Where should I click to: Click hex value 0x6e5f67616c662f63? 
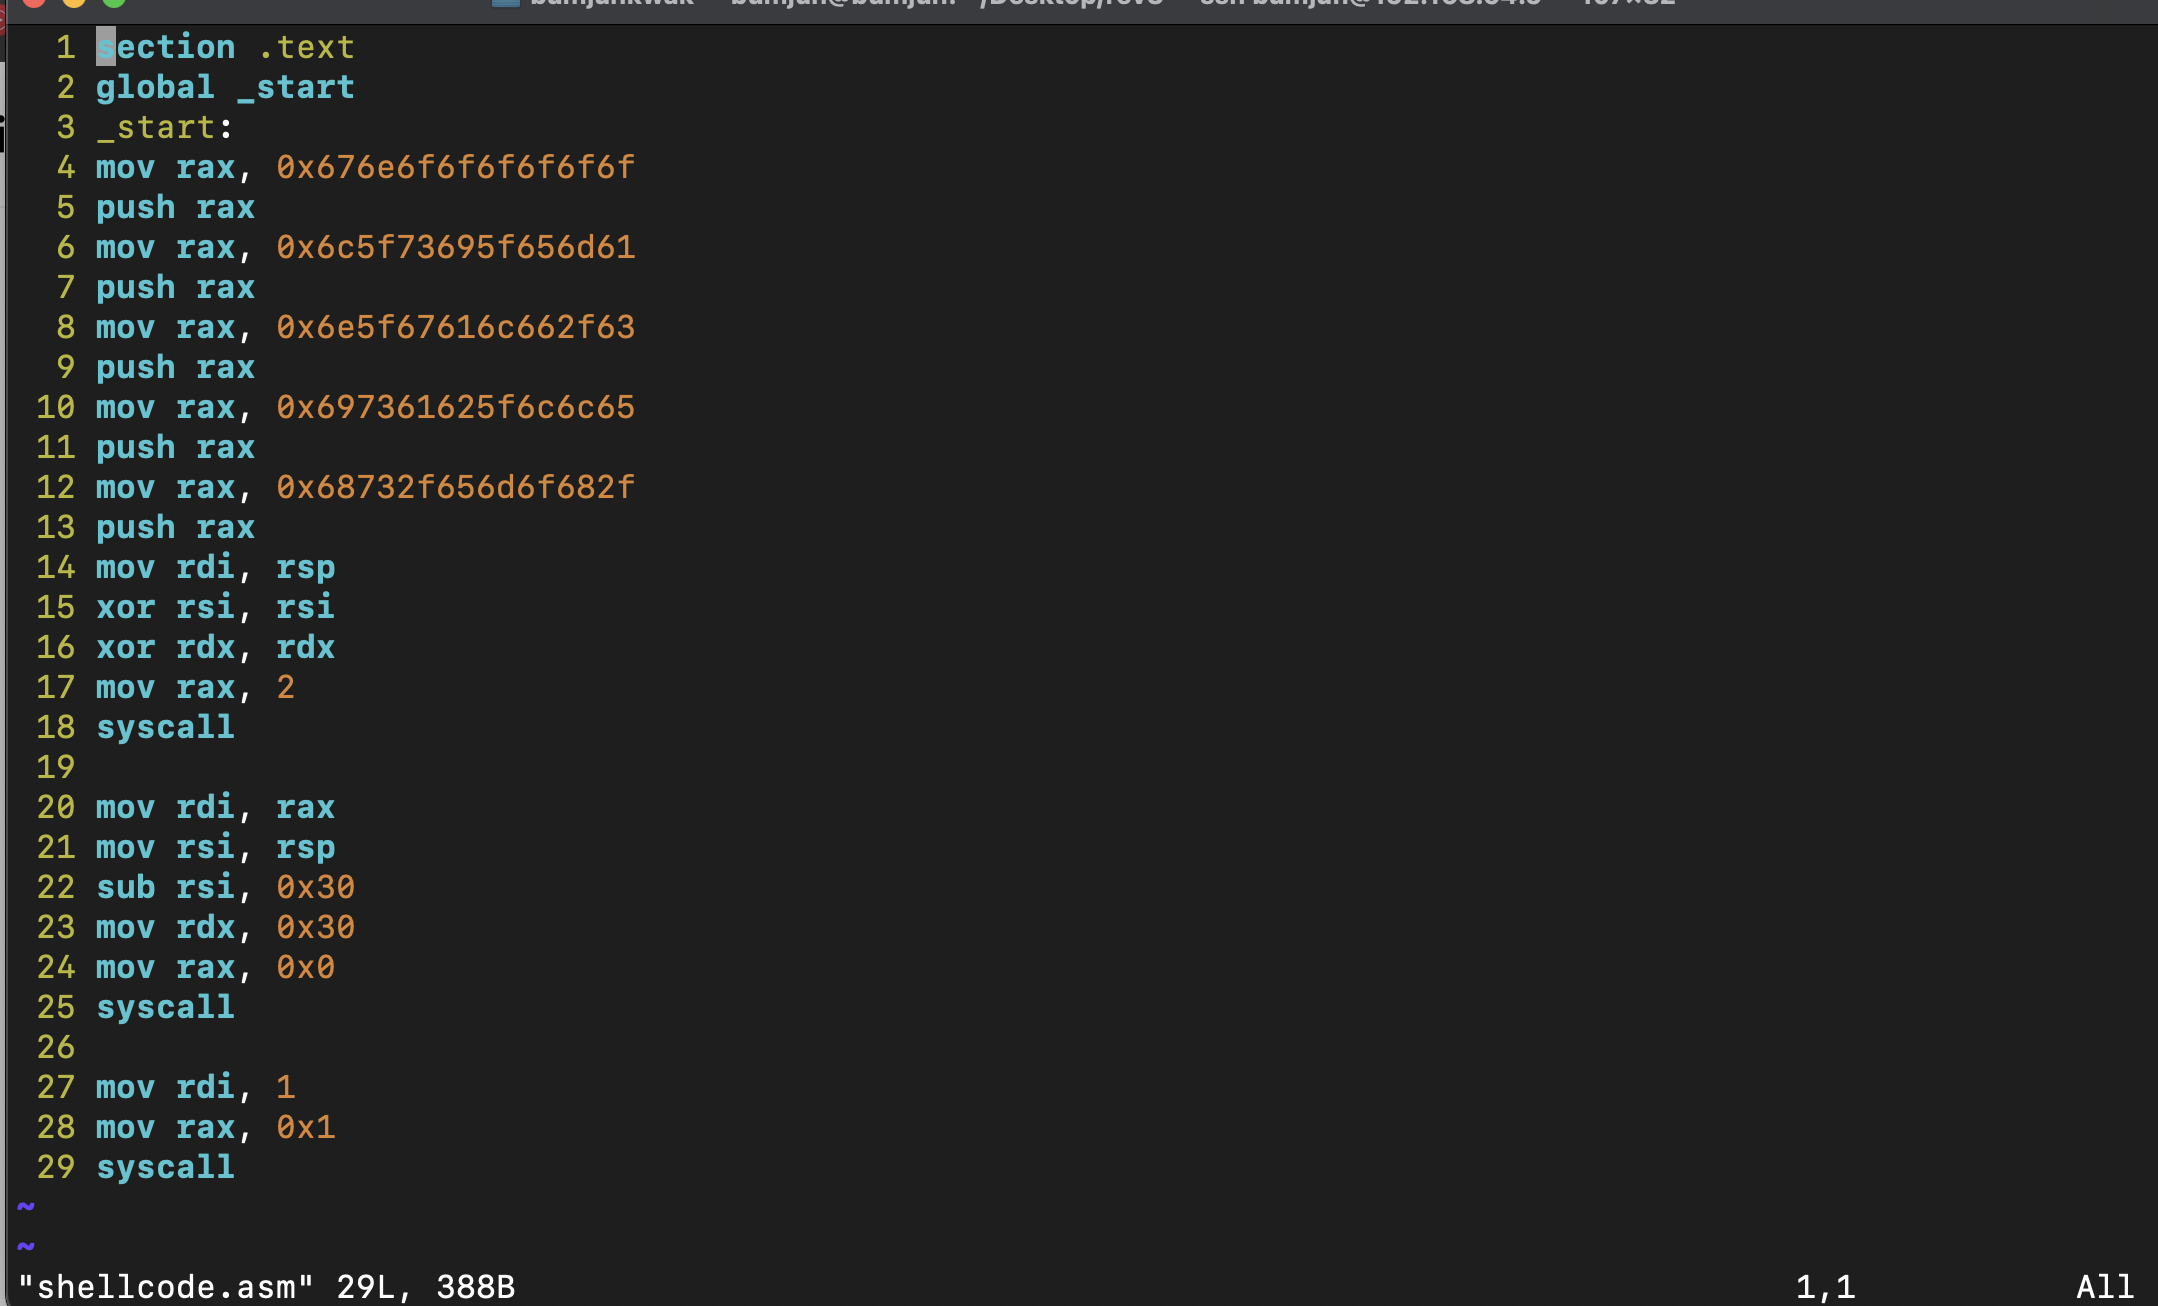tap(455, 327)
